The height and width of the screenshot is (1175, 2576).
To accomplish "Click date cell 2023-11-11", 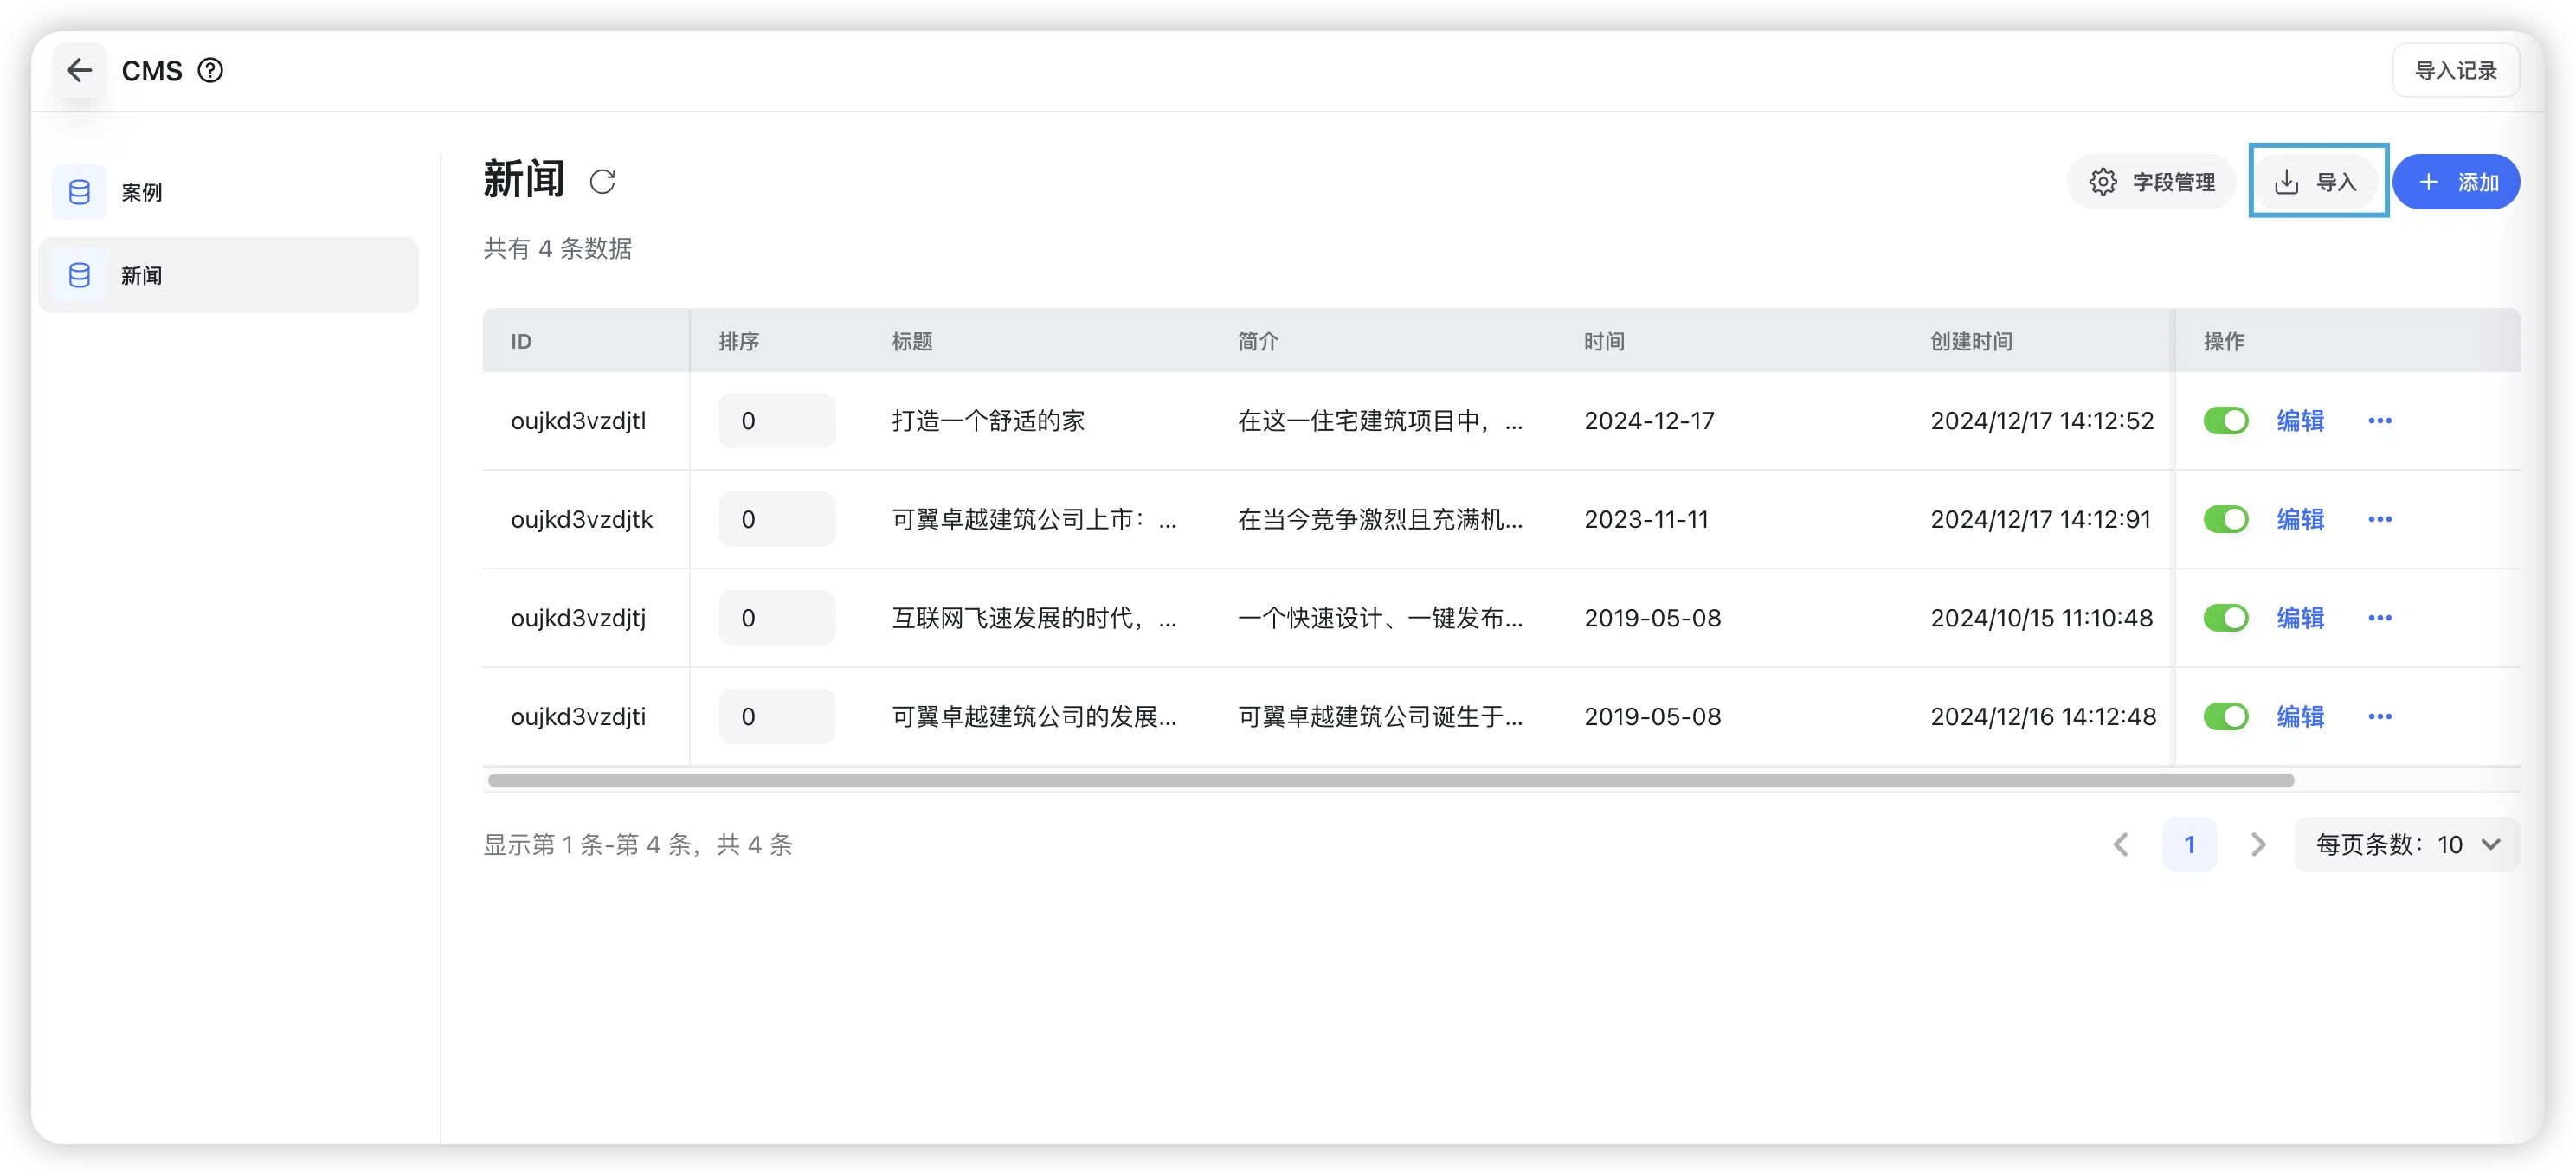I will pyautogui.click(x=1646, y=519).
